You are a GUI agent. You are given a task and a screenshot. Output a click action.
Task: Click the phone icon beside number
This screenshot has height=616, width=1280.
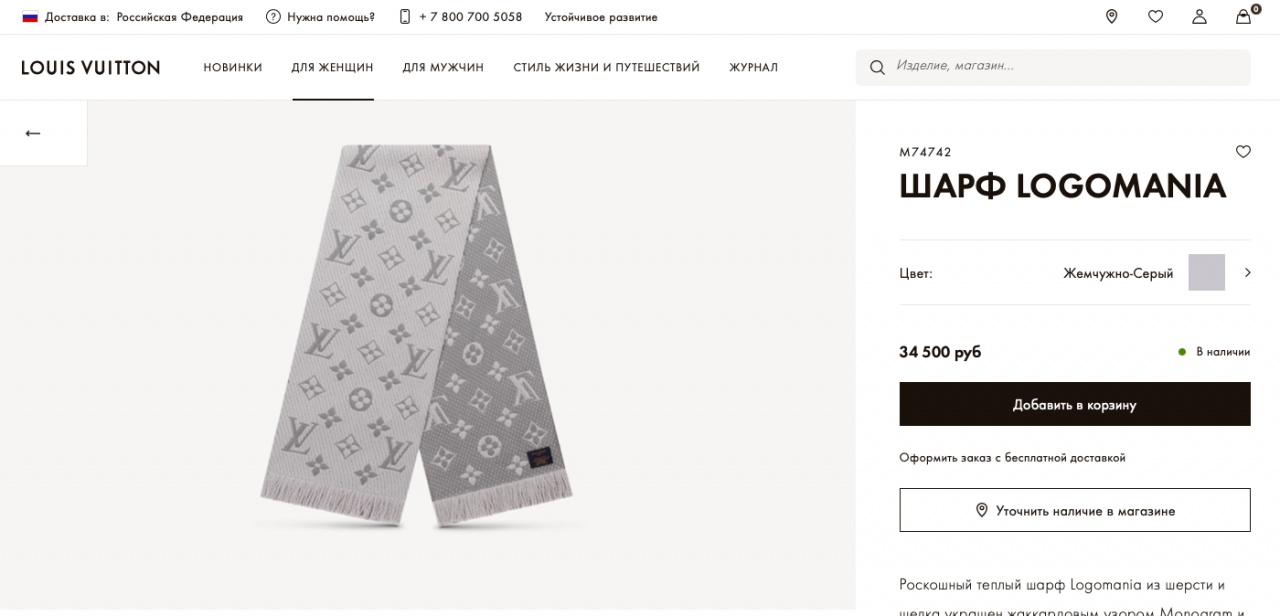(x=405, y=17)
